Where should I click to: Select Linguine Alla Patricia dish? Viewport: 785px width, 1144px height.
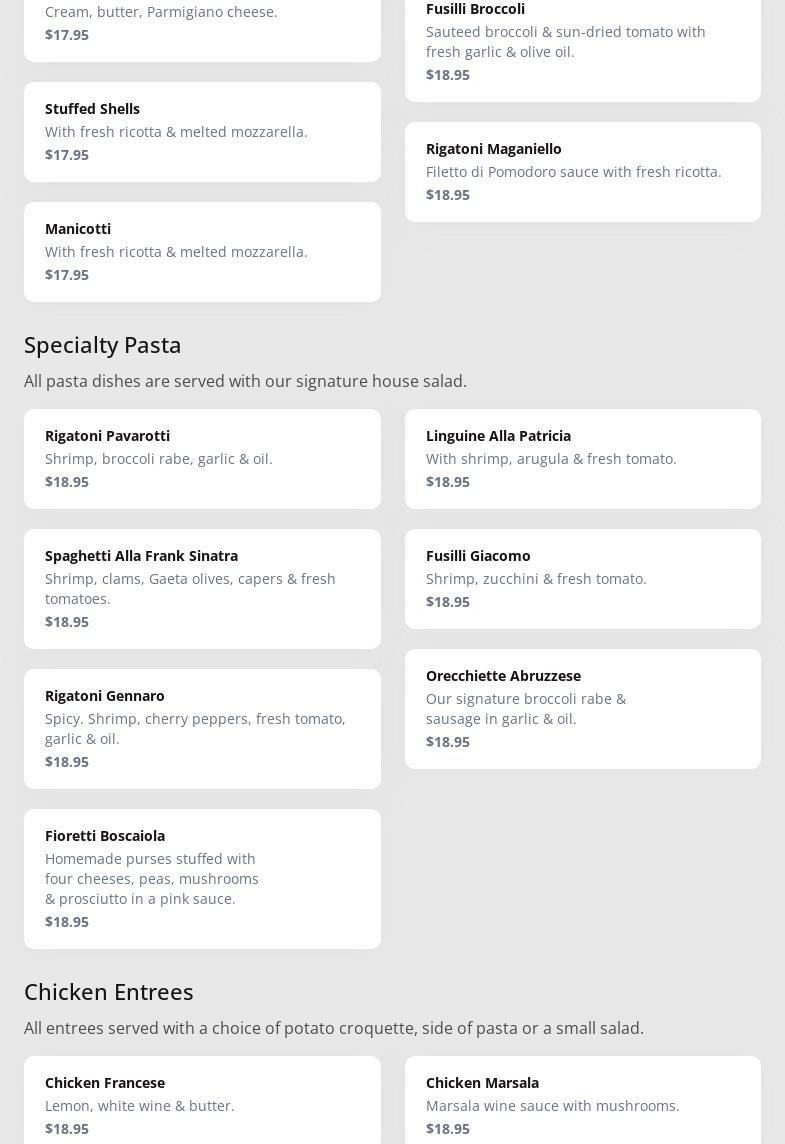coord(583,459)
